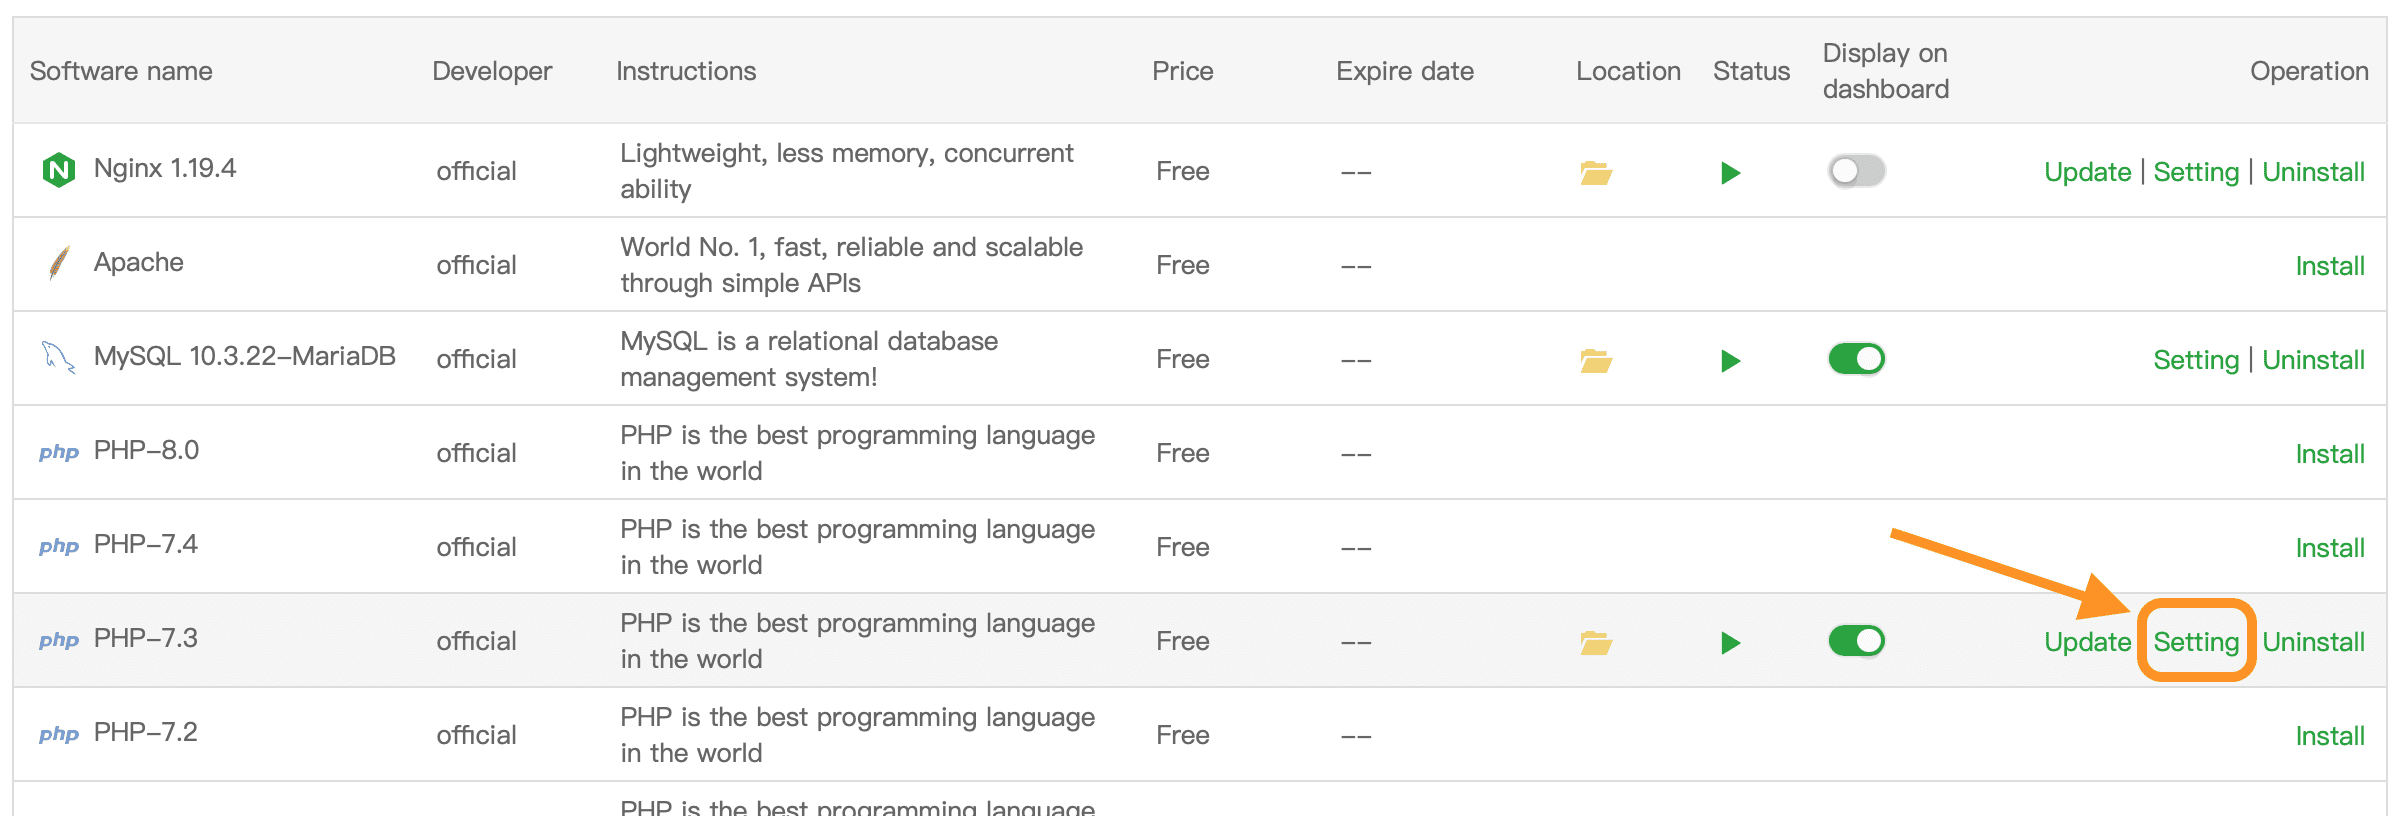Uninstall MySQL 10.3.22-MariaDB

[2313, 360]
